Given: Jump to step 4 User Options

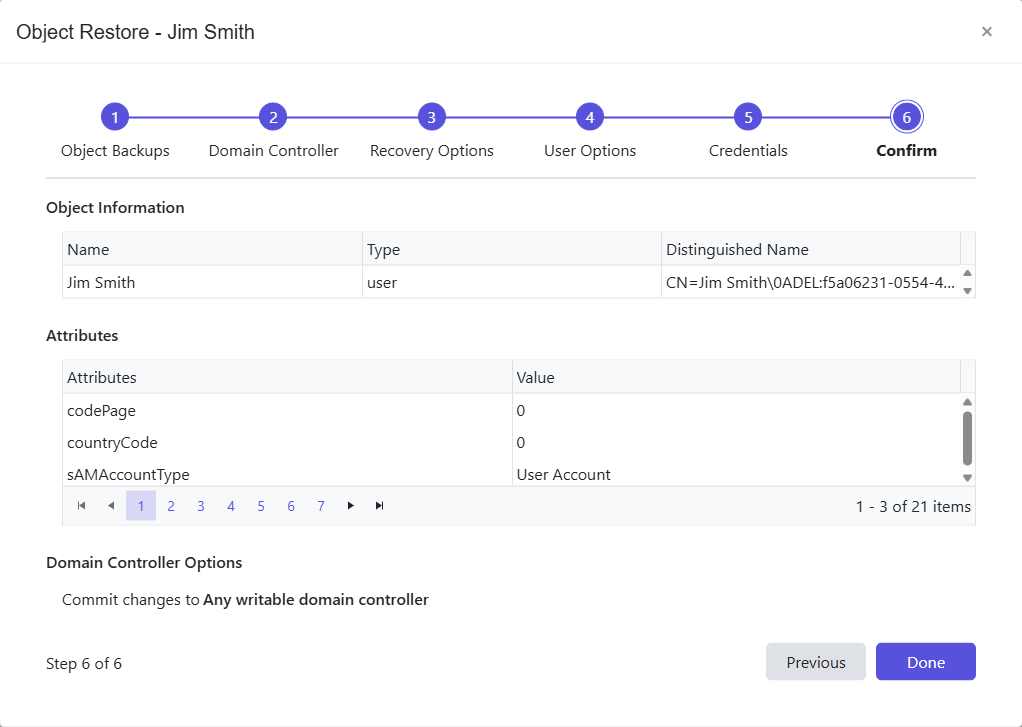Looking at the screenshot, I should pos(590,116).
